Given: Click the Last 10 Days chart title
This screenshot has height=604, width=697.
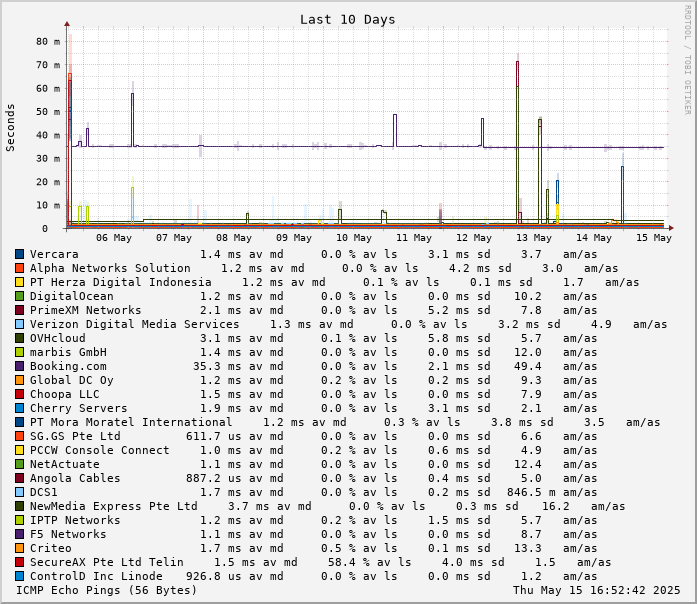Looking at the screenshot, I should tap(347, 20).
